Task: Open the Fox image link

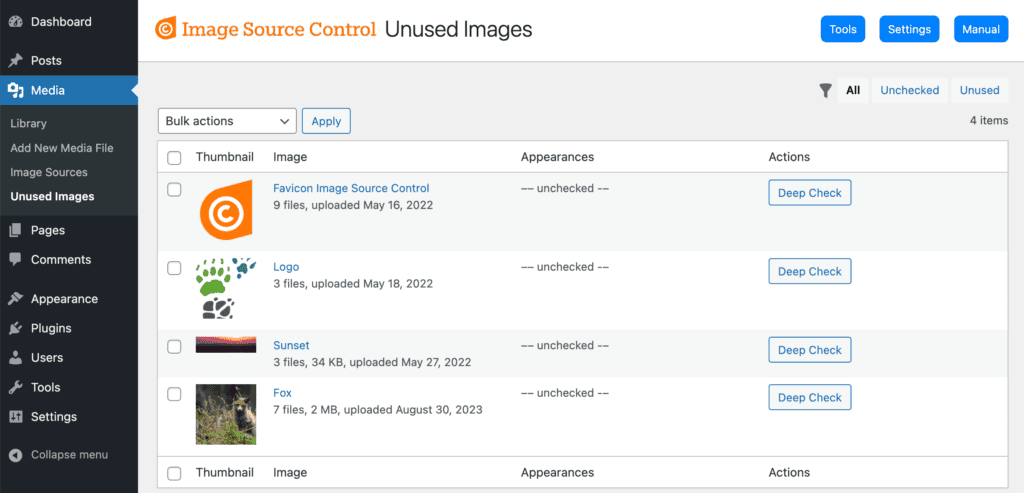Action: click(x=282, y=393)
